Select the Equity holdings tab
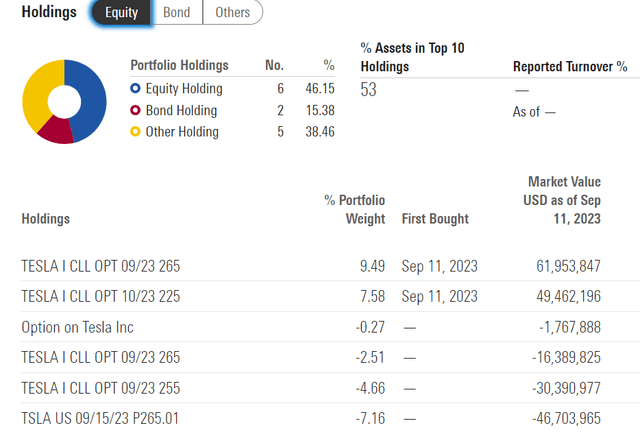The height and width of the screenshot is (432, 640). coord(122,13)
